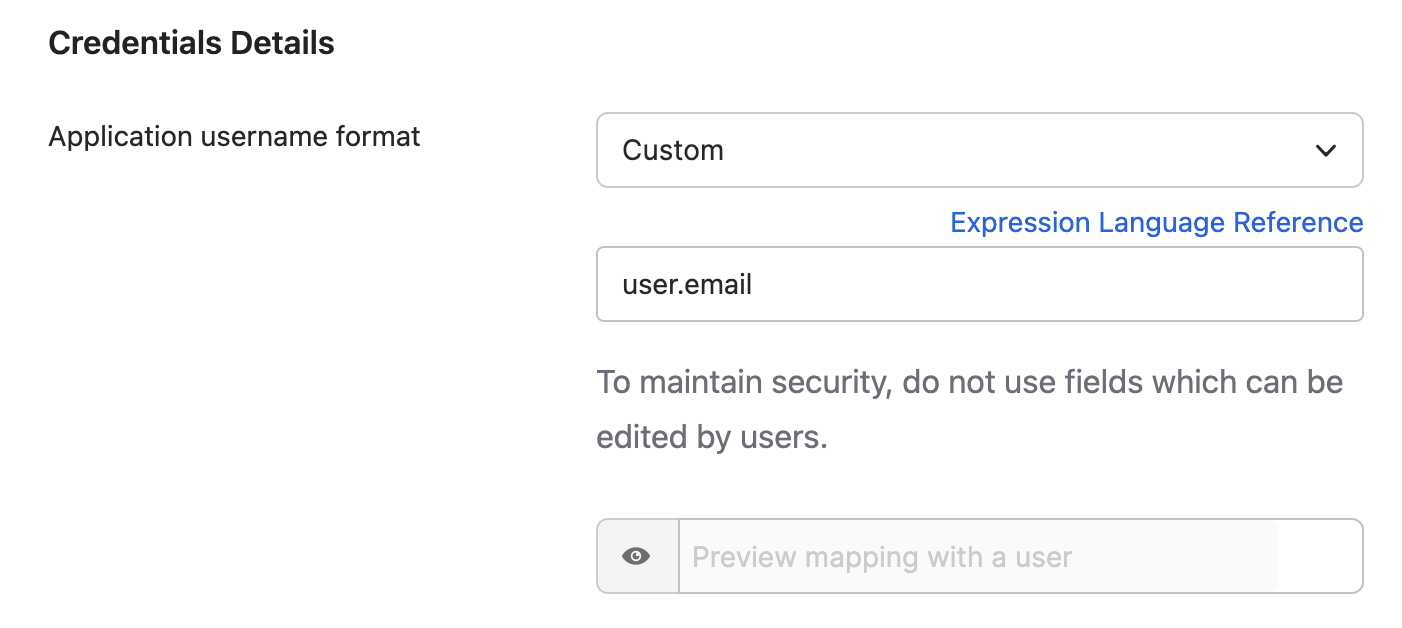Click the Application username format label
Screen dimensions: 1402x628
tap(234, 136)
